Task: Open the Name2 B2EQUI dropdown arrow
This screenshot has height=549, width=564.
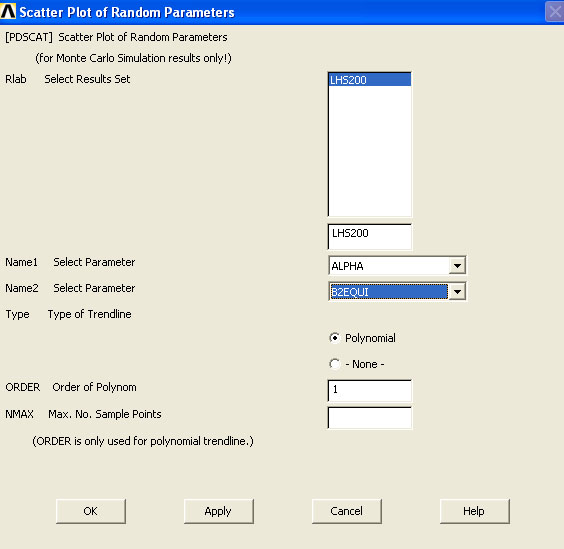Action: (x=457, y=292)
